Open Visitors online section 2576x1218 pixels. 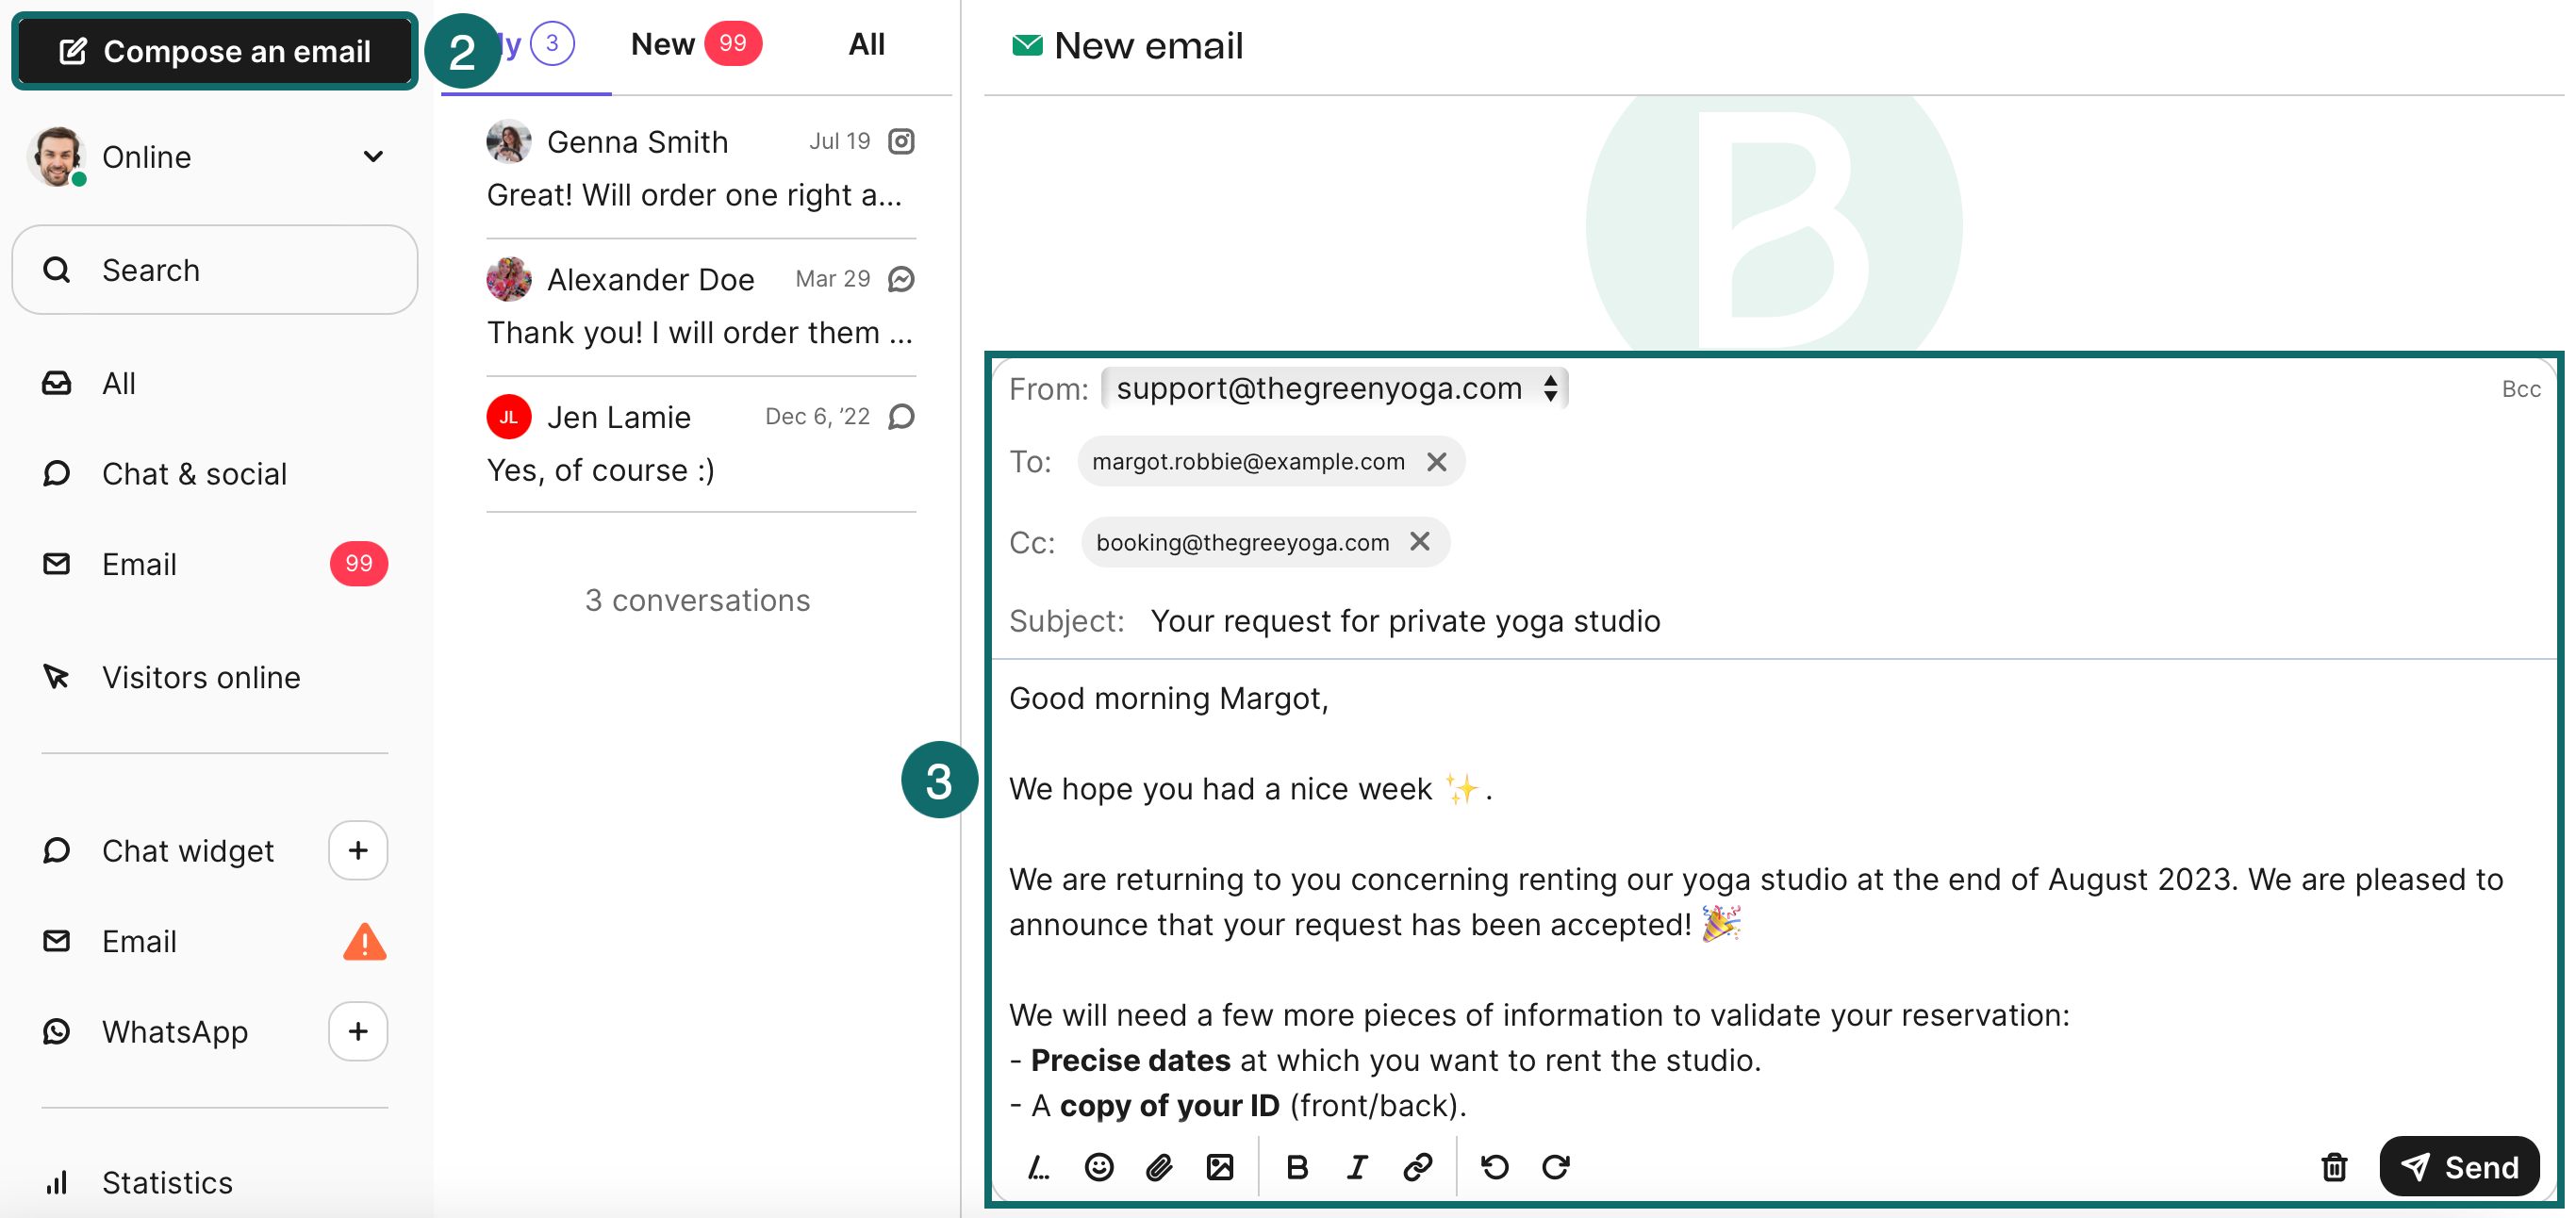(200, 677)
